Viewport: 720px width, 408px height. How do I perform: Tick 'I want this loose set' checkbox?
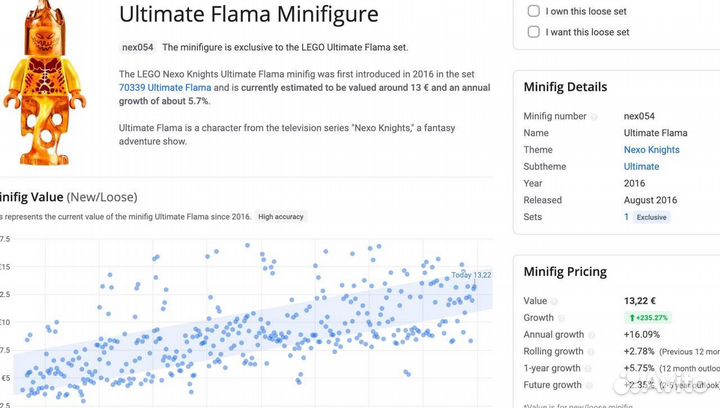[533, 32]
